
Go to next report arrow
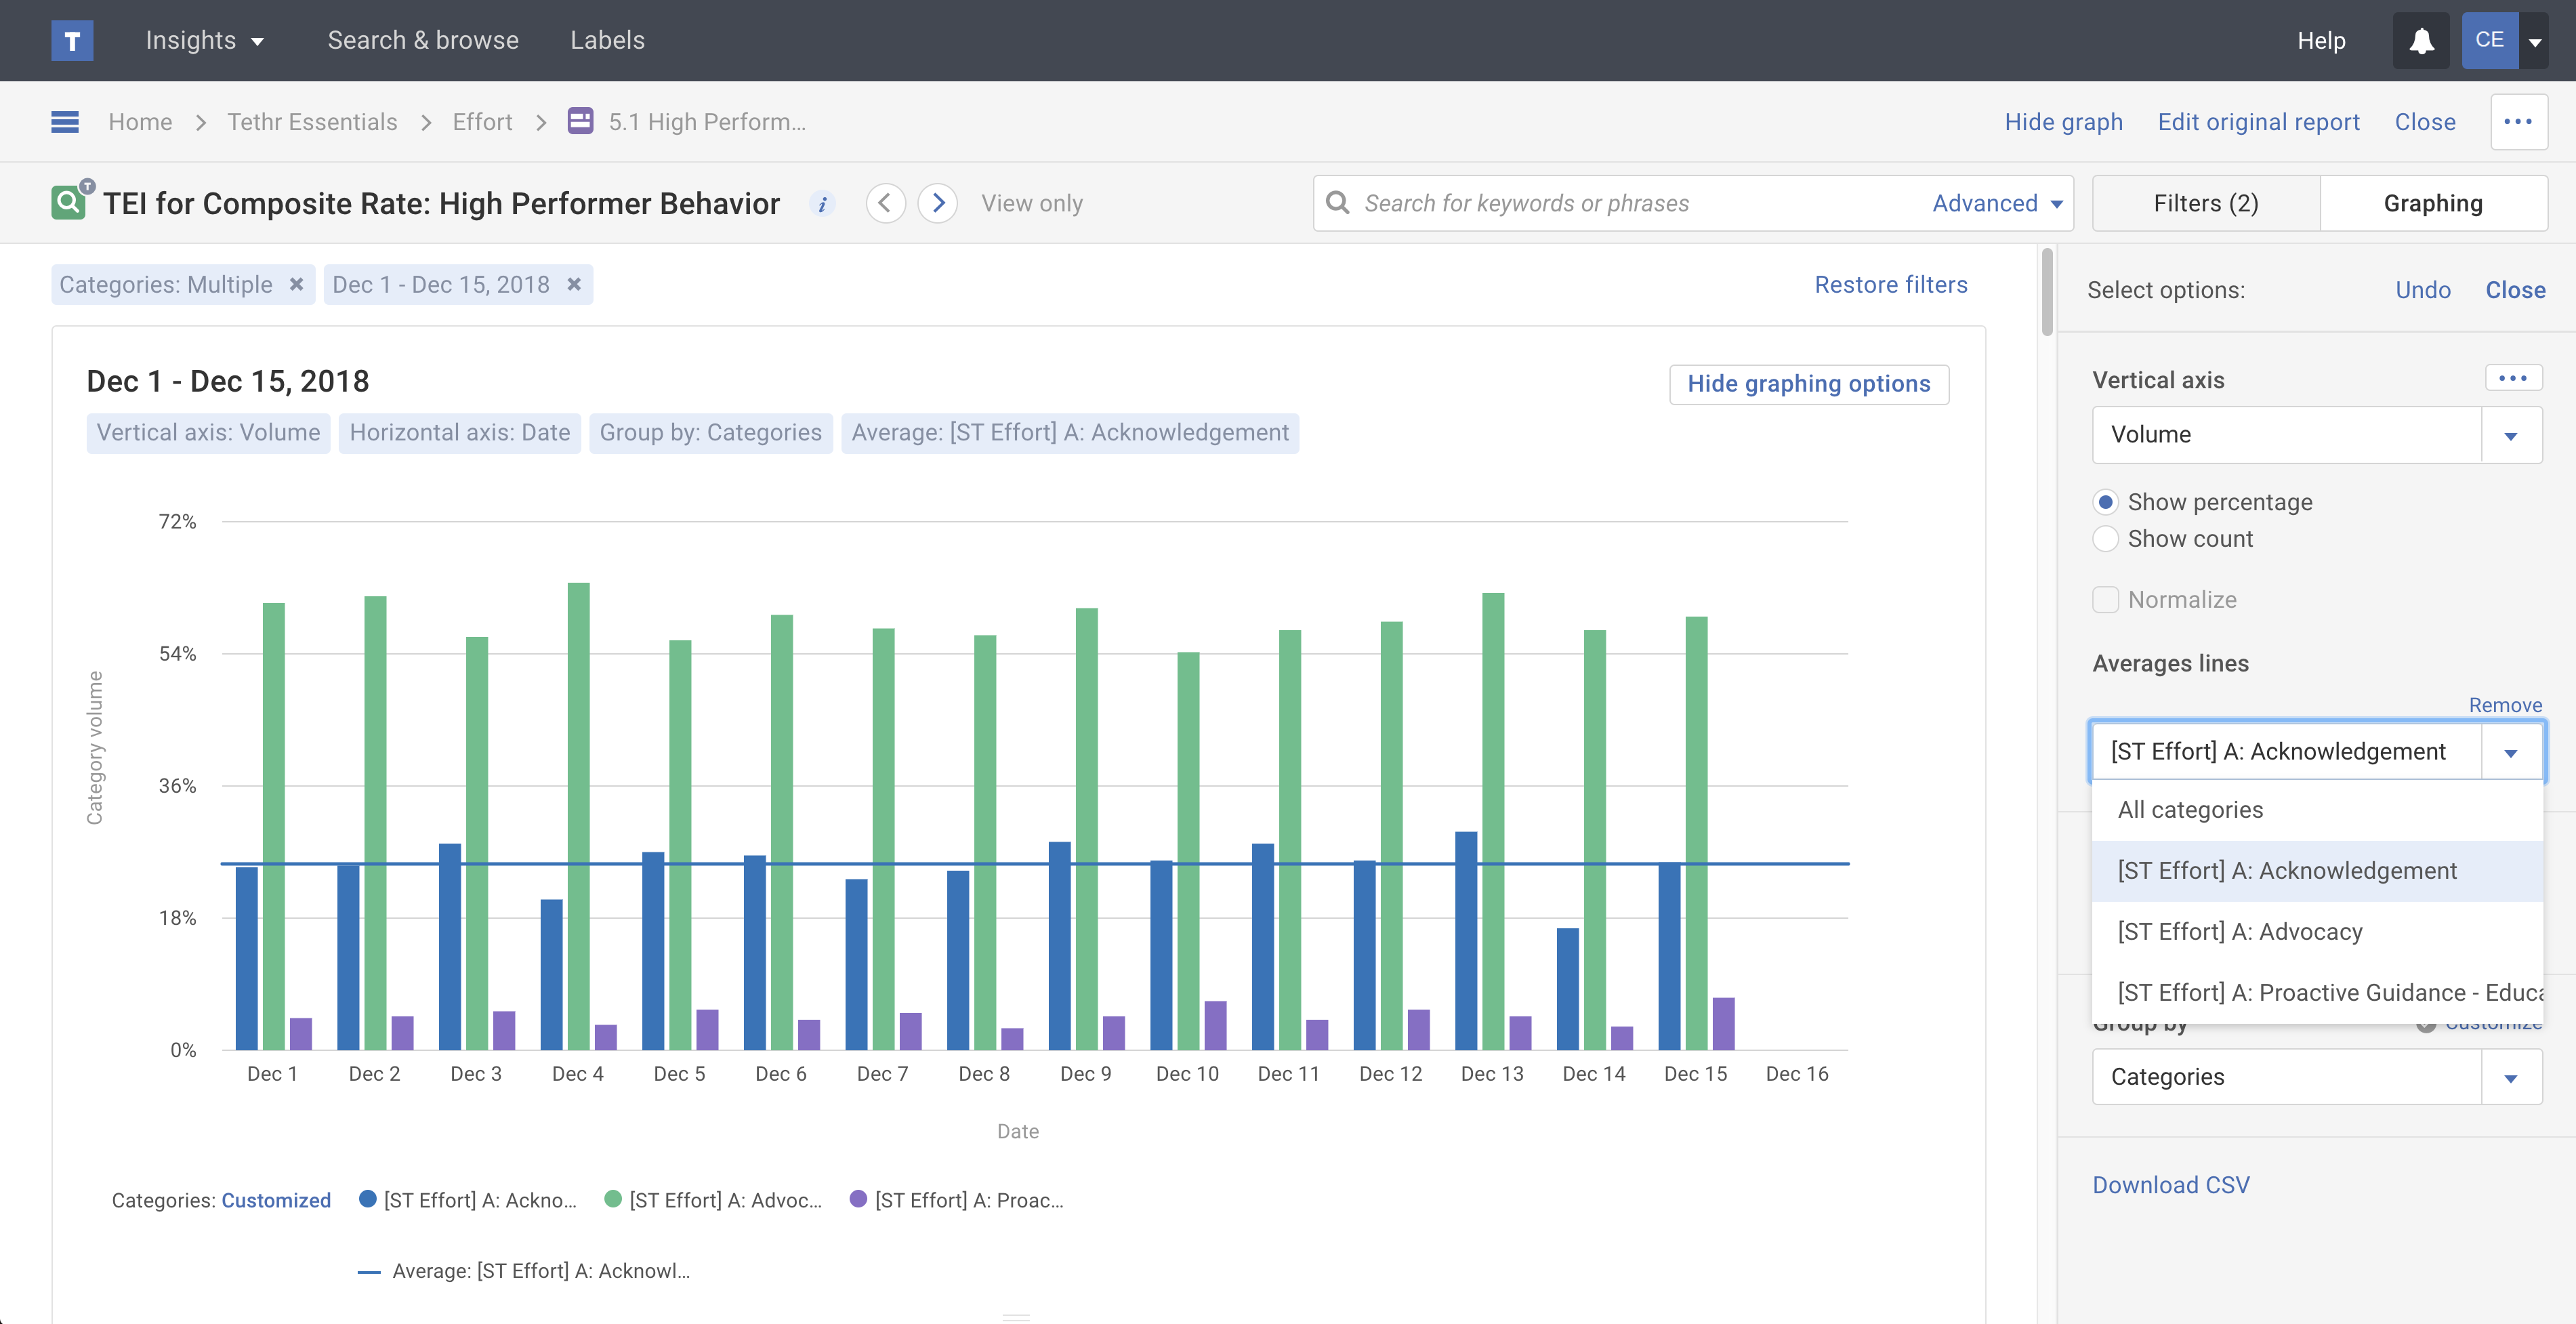937,204
